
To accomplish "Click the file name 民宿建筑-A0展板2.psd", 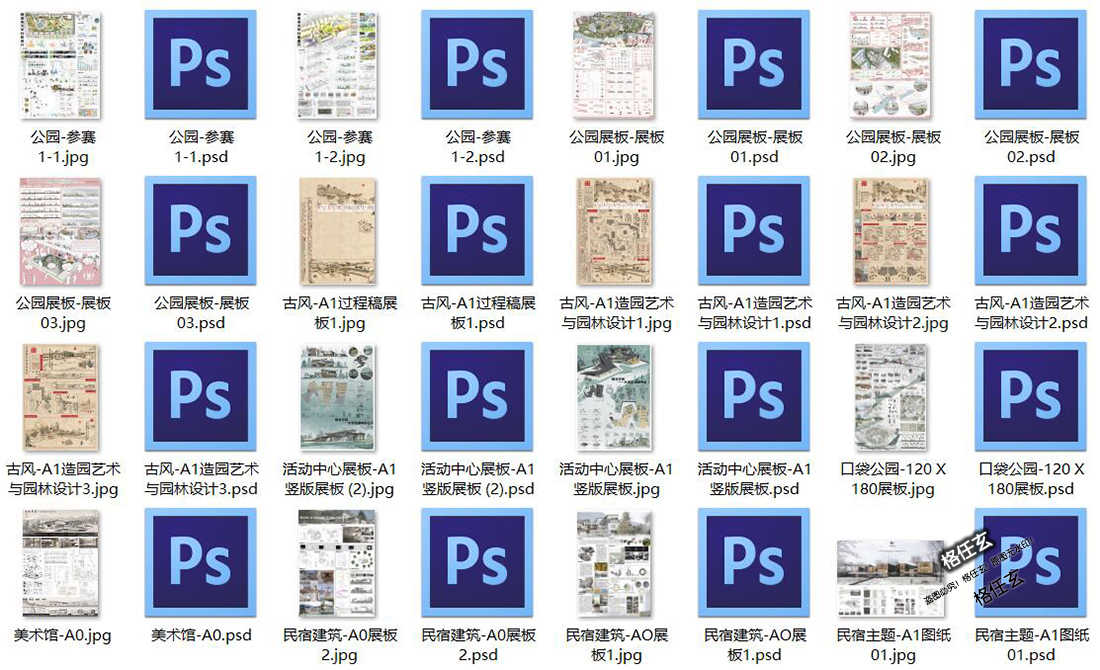I will pos(478,645).
